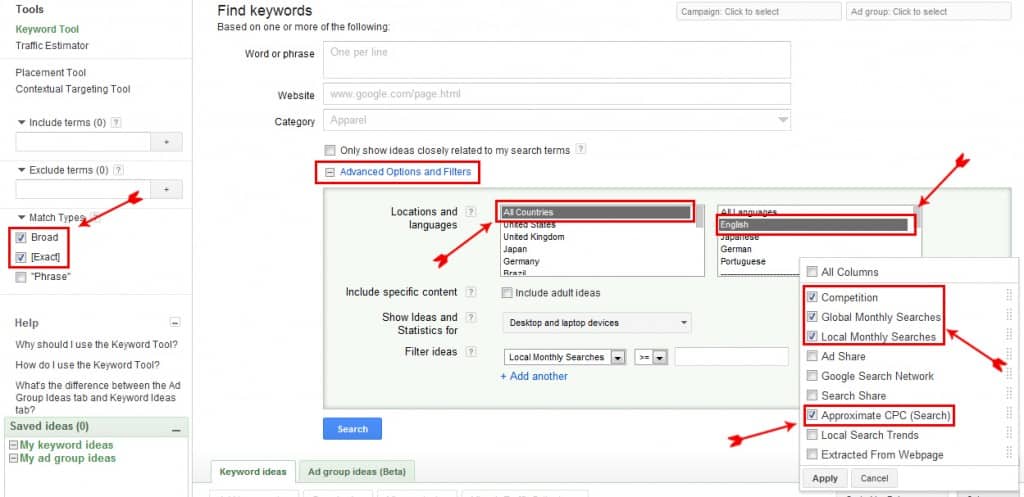Screen dimensions: 1024x497
Task: Check Search Share column checkbox
Action: 812,395
